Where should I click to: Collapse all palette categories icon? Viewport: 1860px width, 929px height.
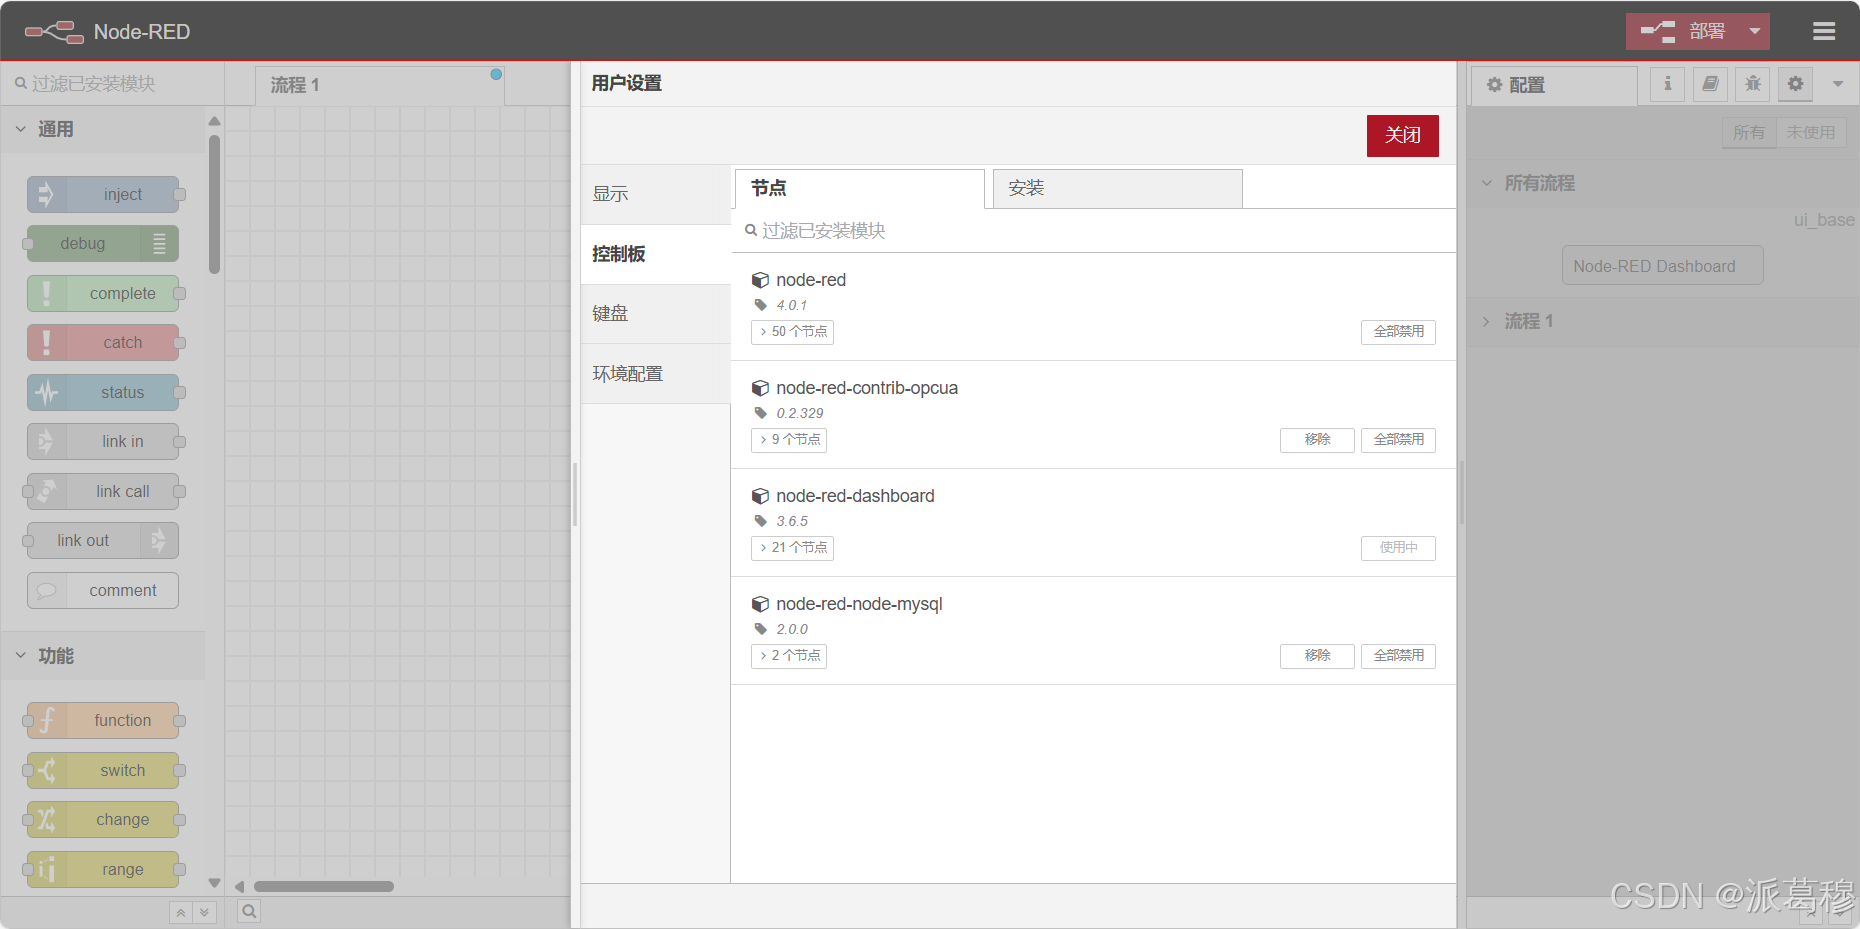(181, 912)
